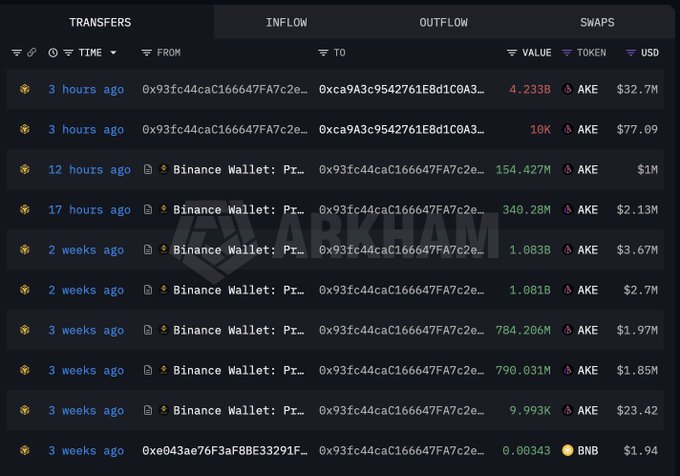The height and width of the screenshot is (476, 680).
Task: Click chain icon in 12 hours ago row
Action: click(x=25, y=170)
